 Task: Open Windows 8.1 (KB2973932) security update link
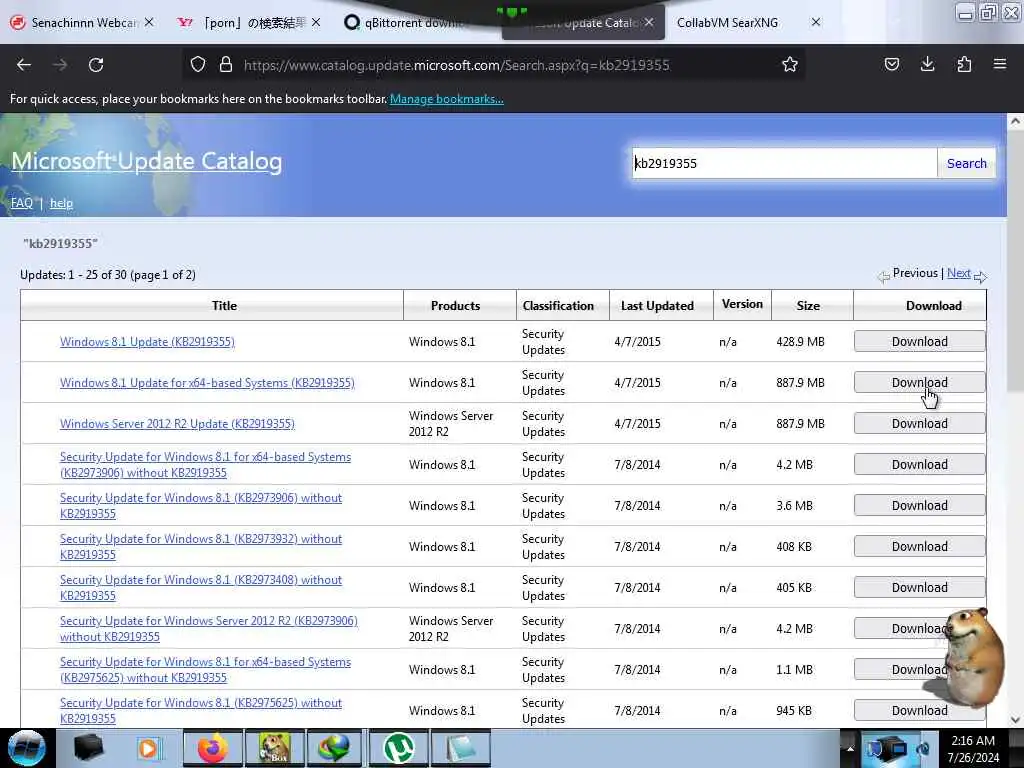pyautogui.click(x=200, y=547)
